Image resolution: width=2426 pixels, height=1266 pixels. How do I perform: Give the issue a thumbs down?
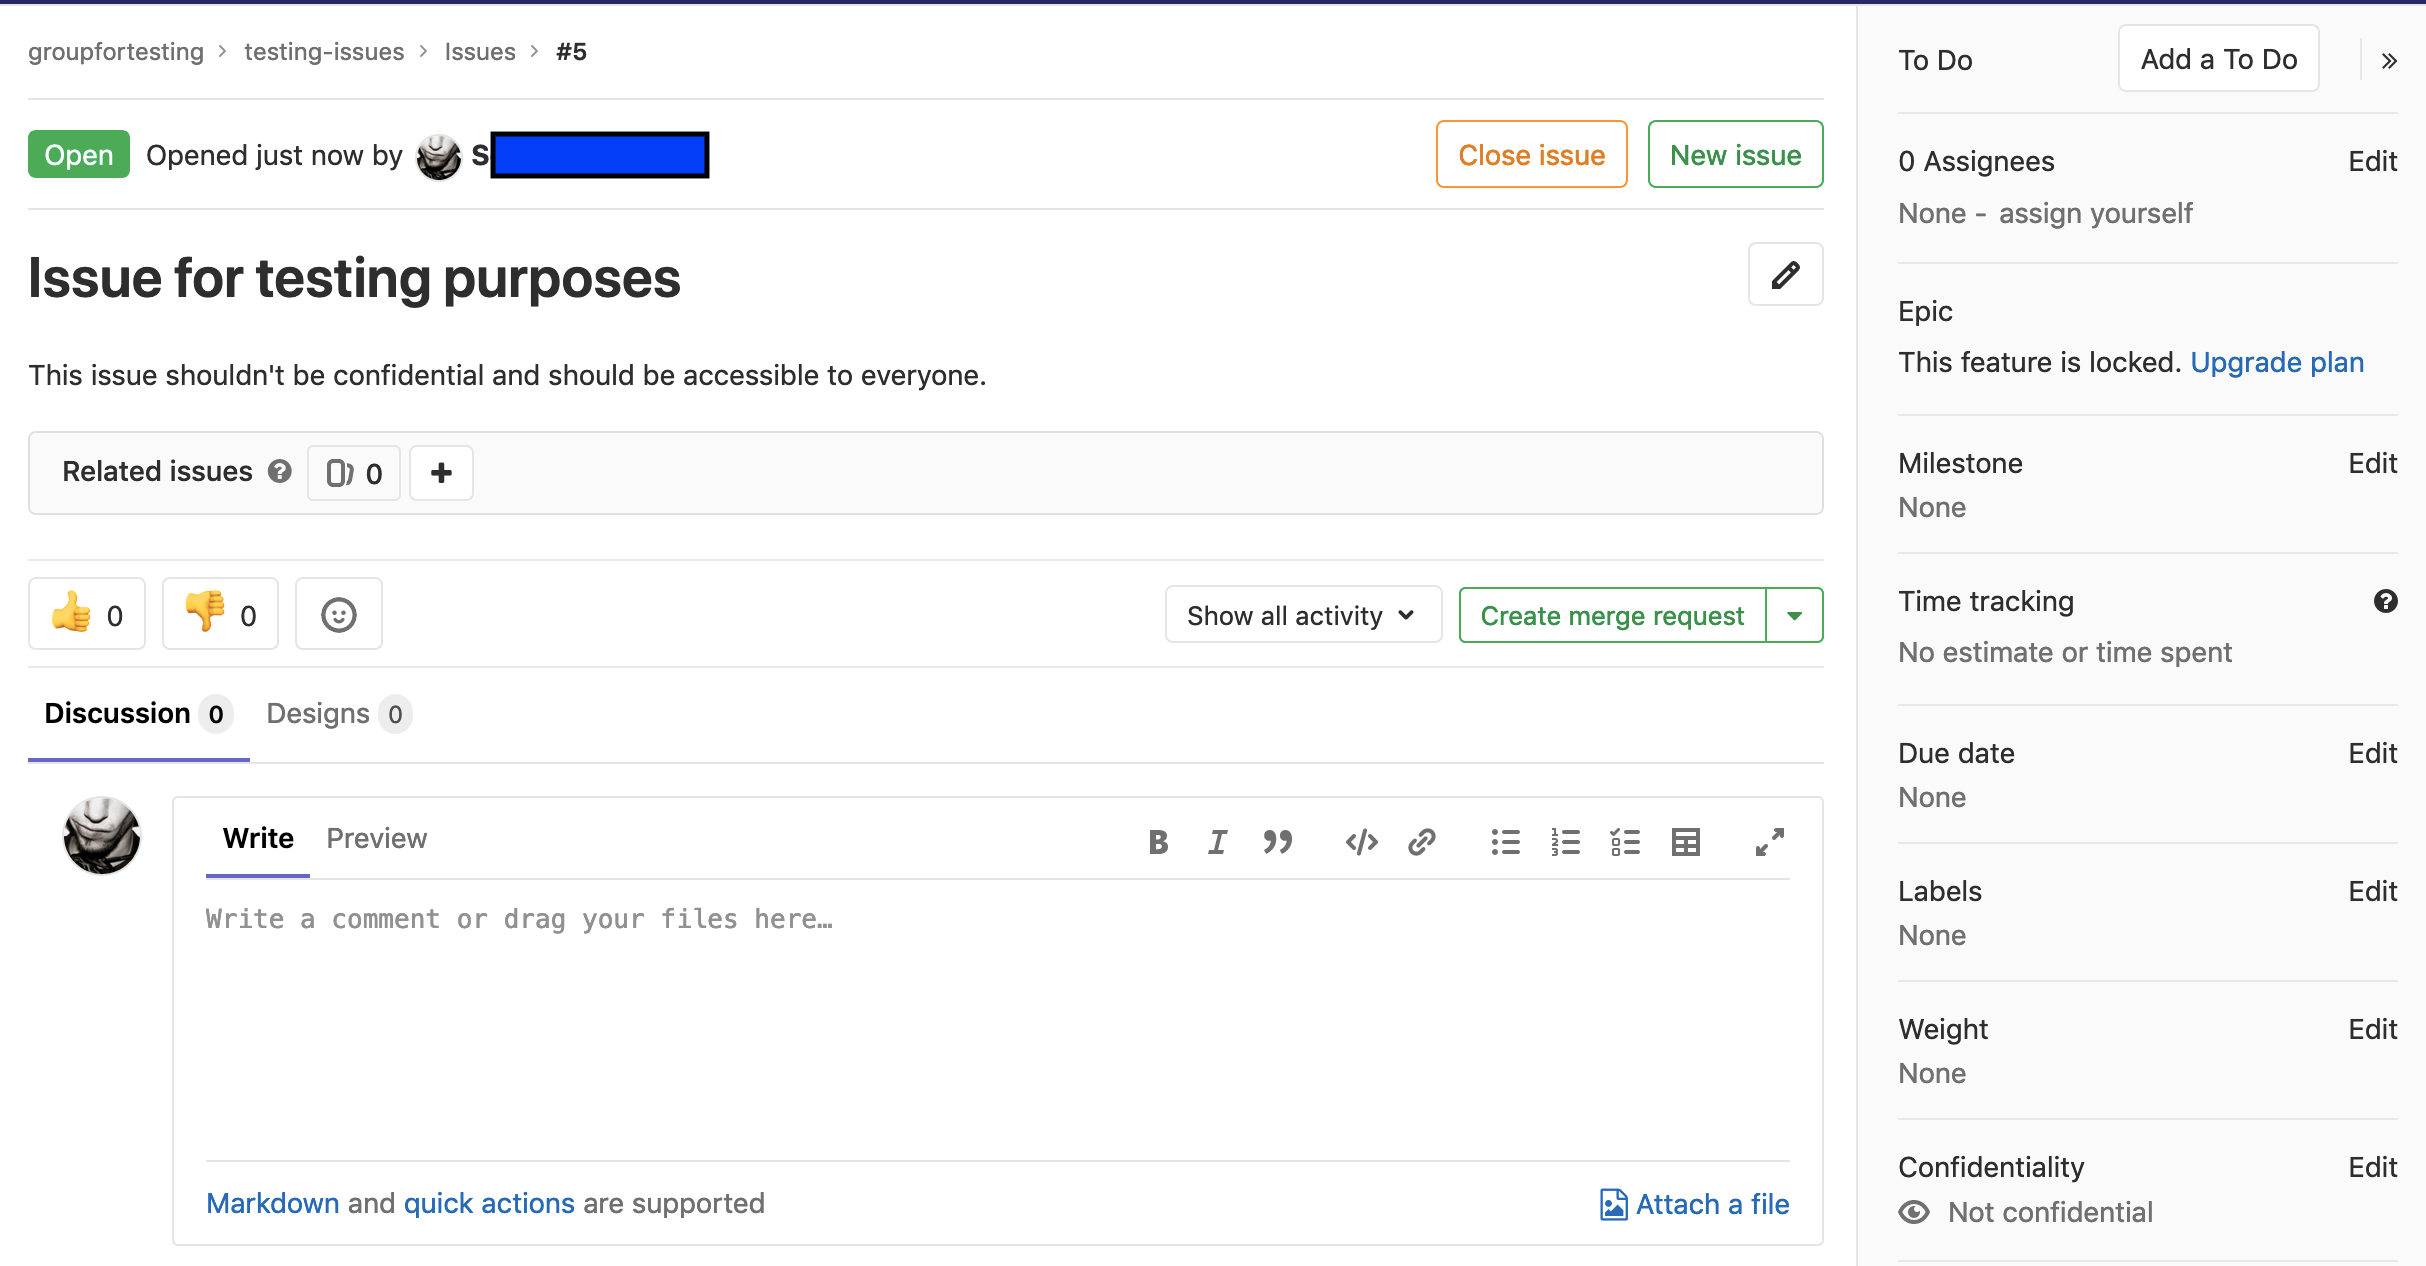[220, 614]
